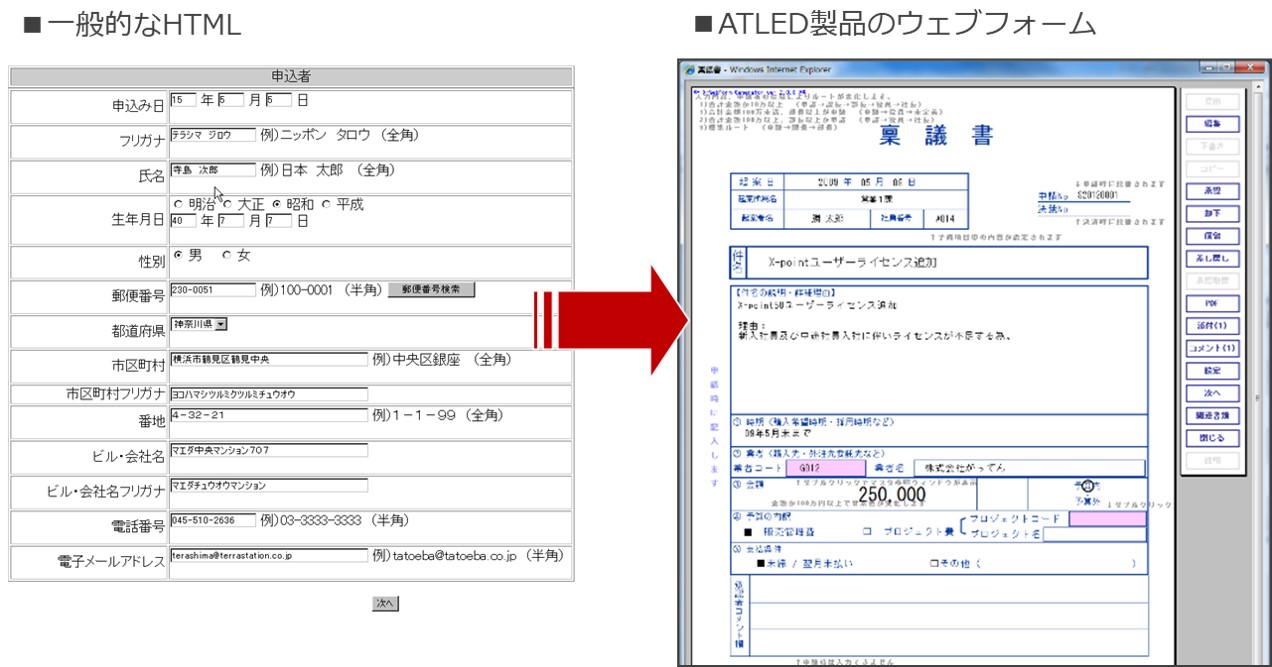Click the 250,000 amount field
The image size is (1272, 667).
click(x=891, y=495)
